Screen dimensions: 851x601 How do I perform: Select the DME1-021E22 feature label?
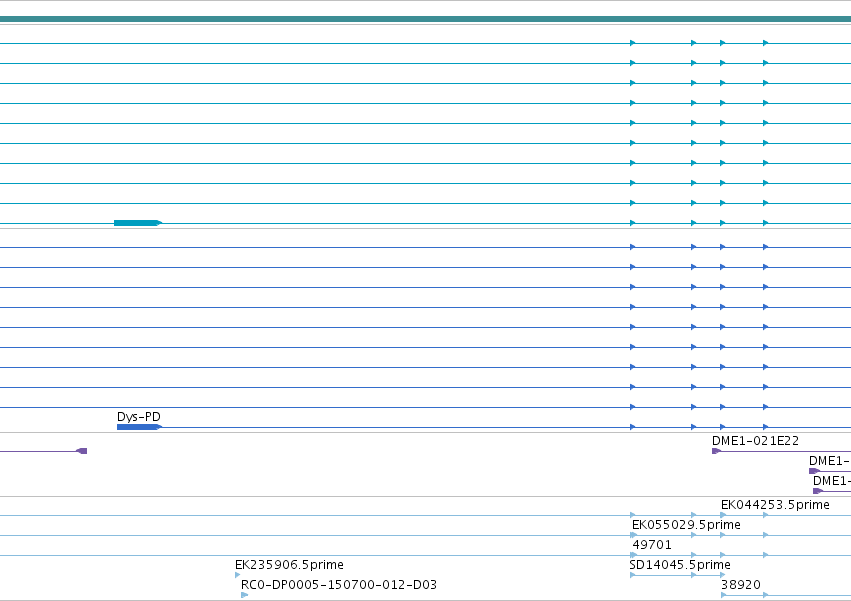click(755, 441)
